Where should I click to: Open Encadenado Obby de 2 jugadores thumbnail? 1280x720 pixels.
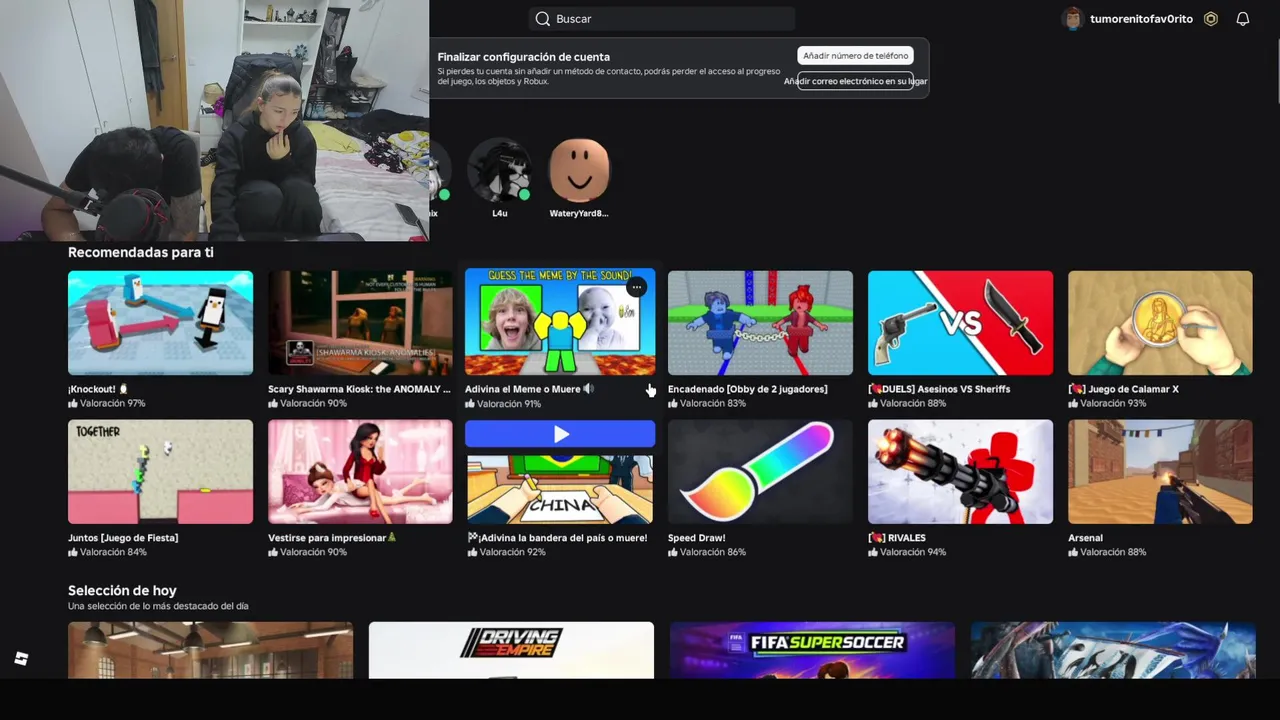point(760,323)
